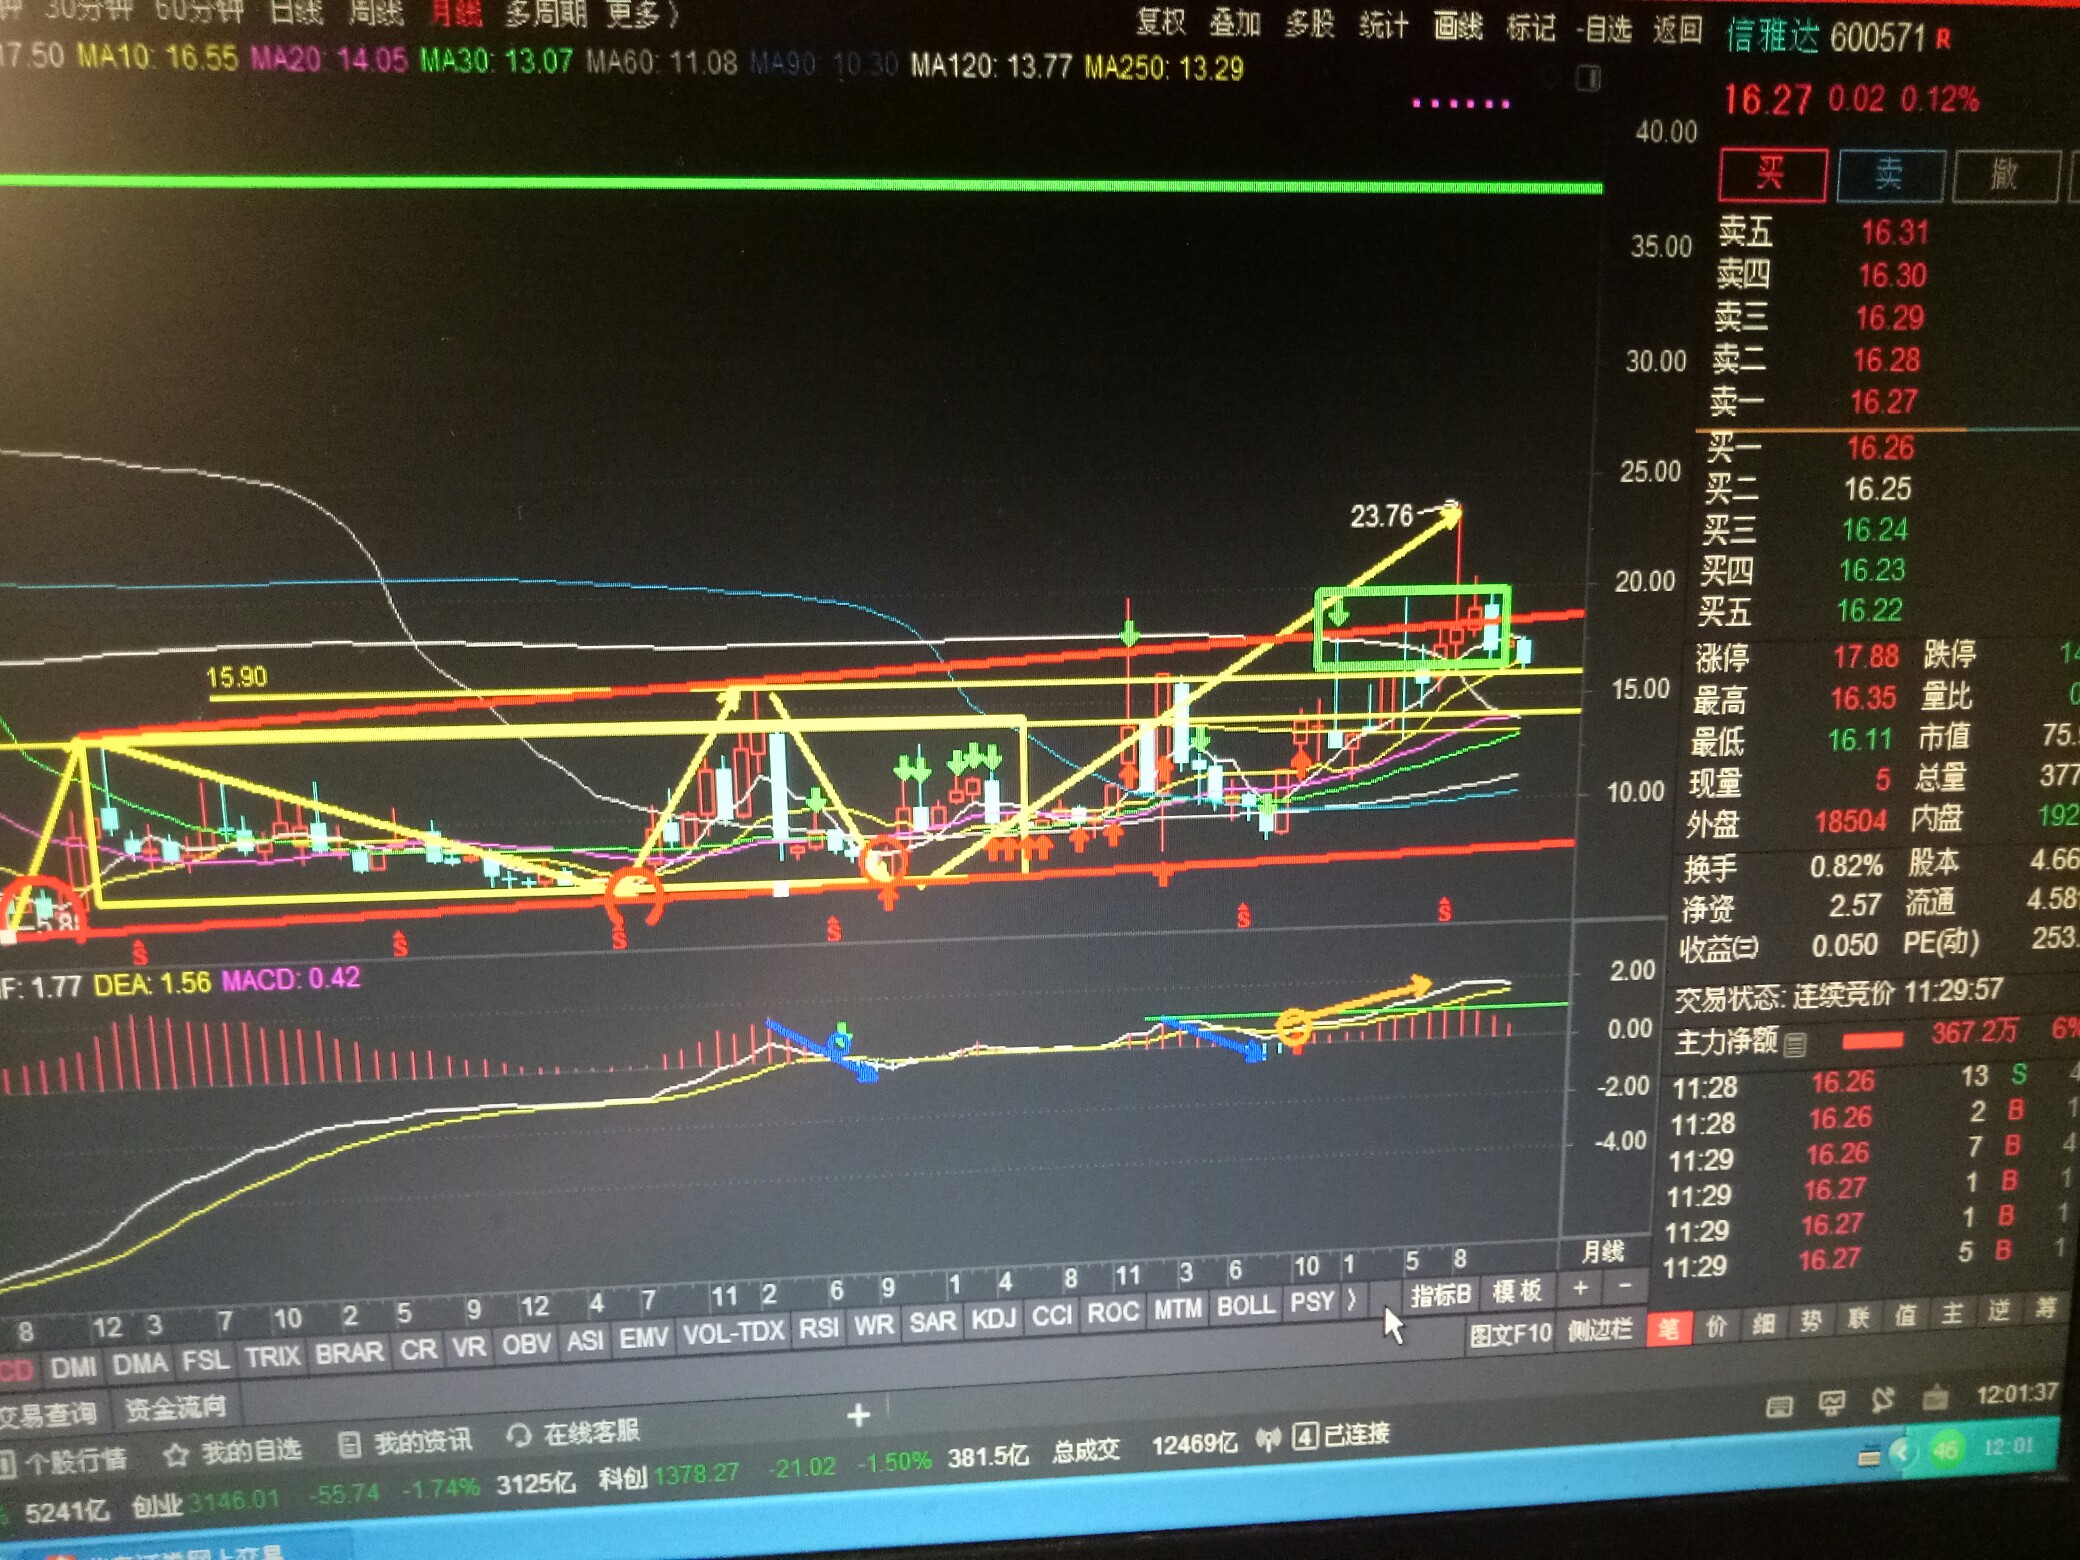The width and height of the screenshot is (2080, 1560).
Task: Click the keyboard icon in status bar
Action: [1778, 1408]
